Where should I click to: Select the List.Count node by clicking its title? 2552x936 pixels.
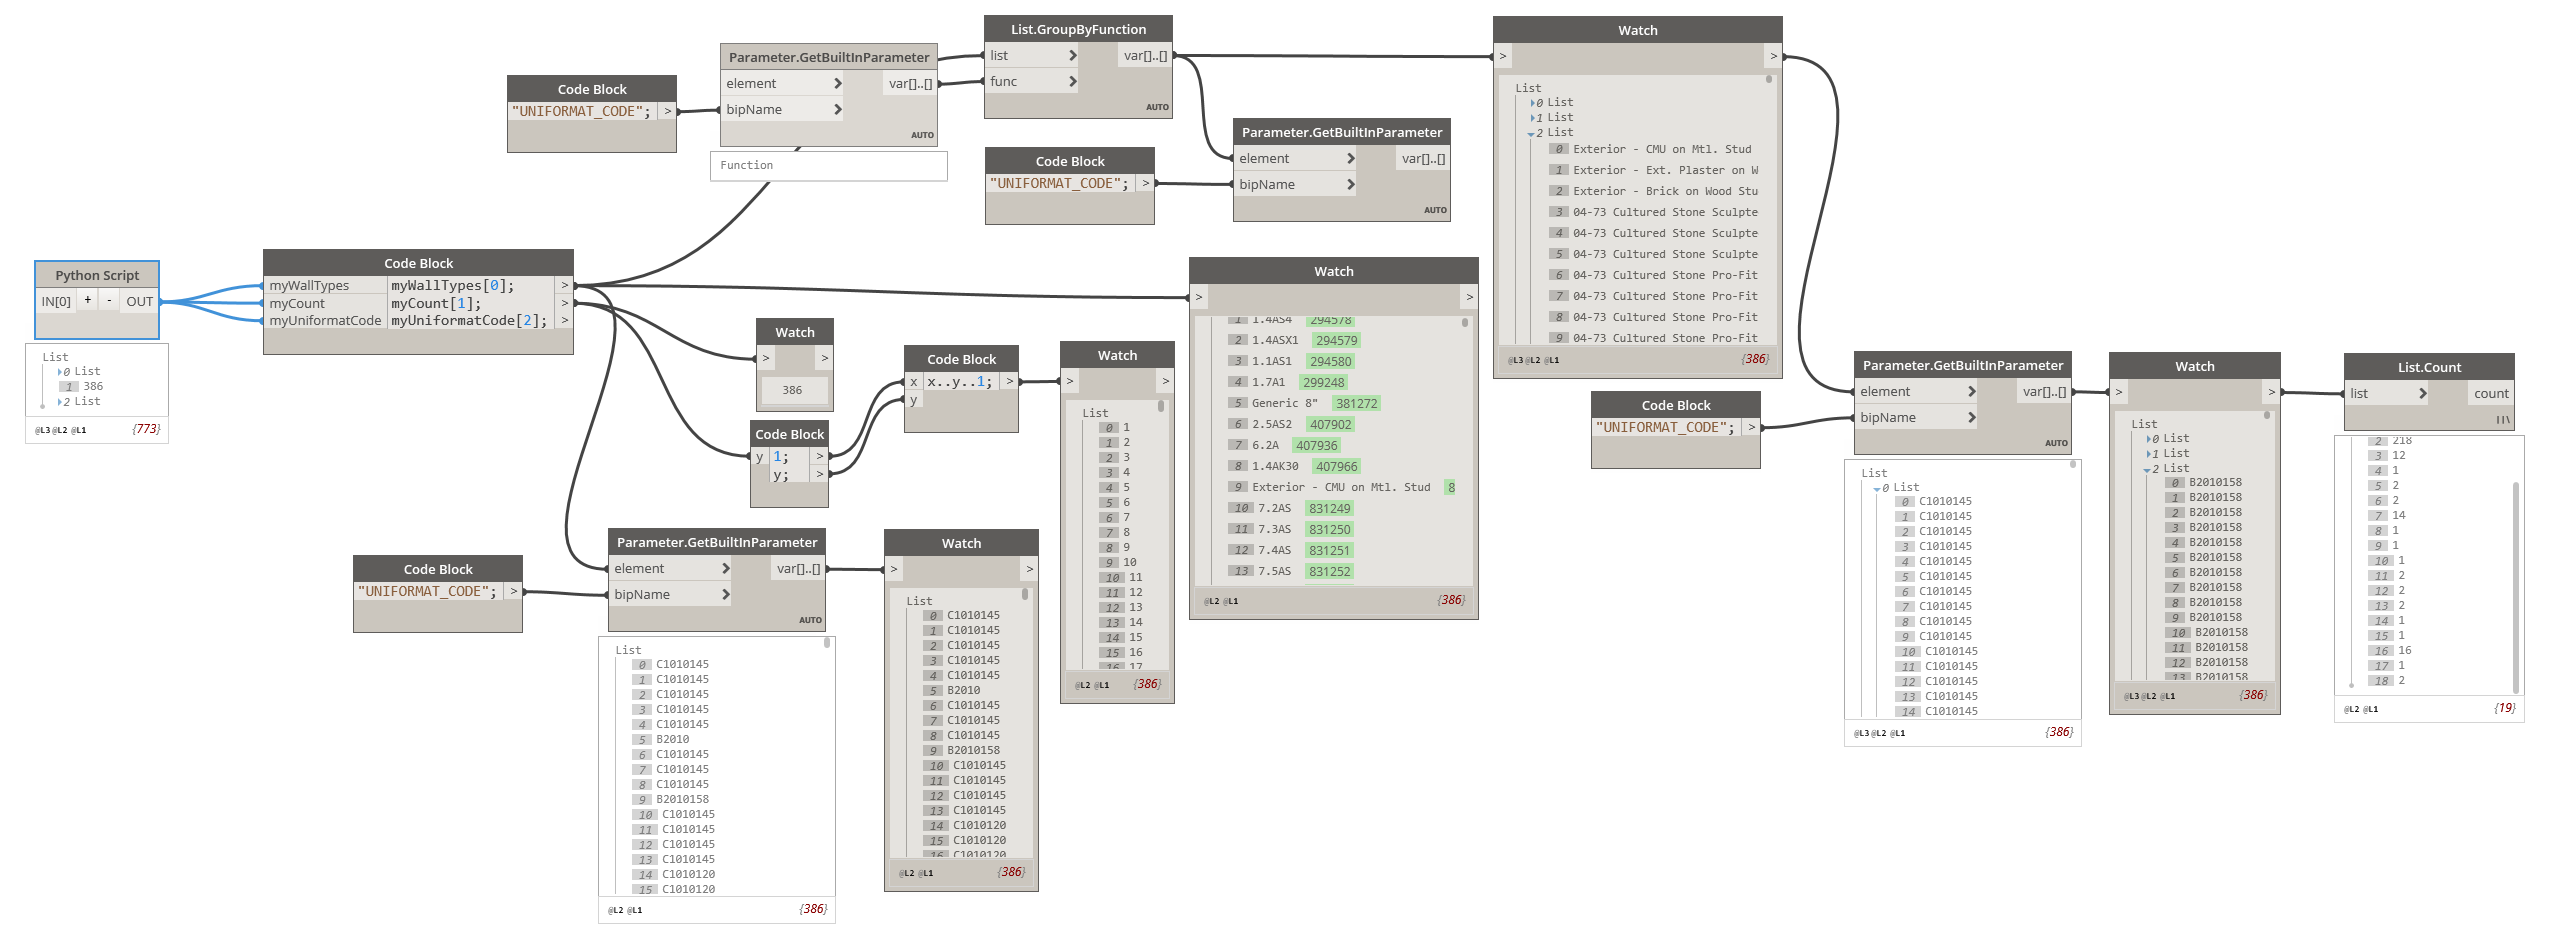click(x=2430, y=367)
